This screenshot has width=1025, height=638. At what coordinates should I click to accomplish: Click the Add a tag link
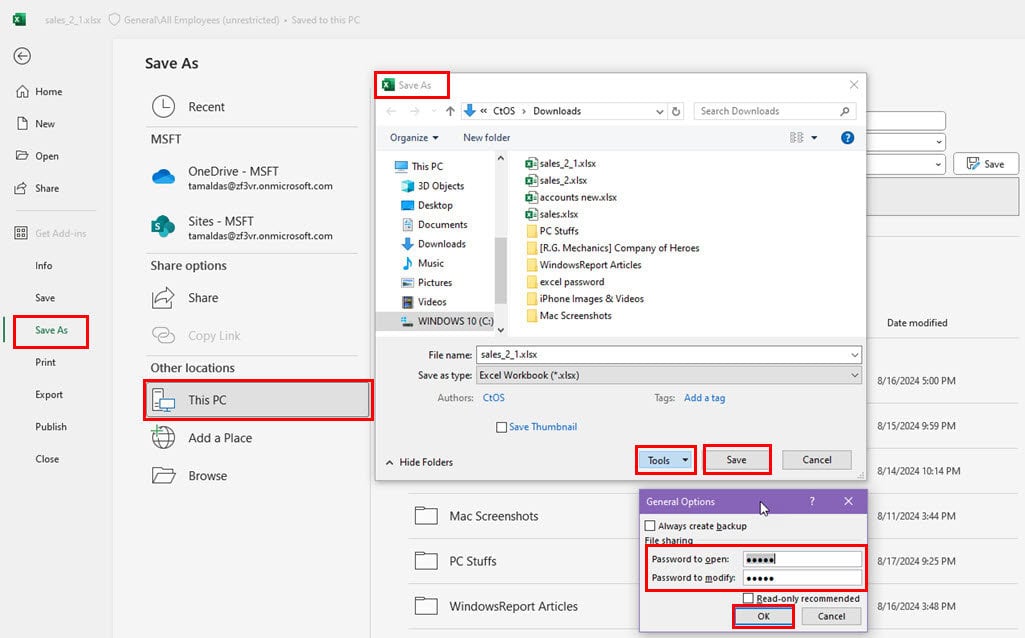[704, 397]
